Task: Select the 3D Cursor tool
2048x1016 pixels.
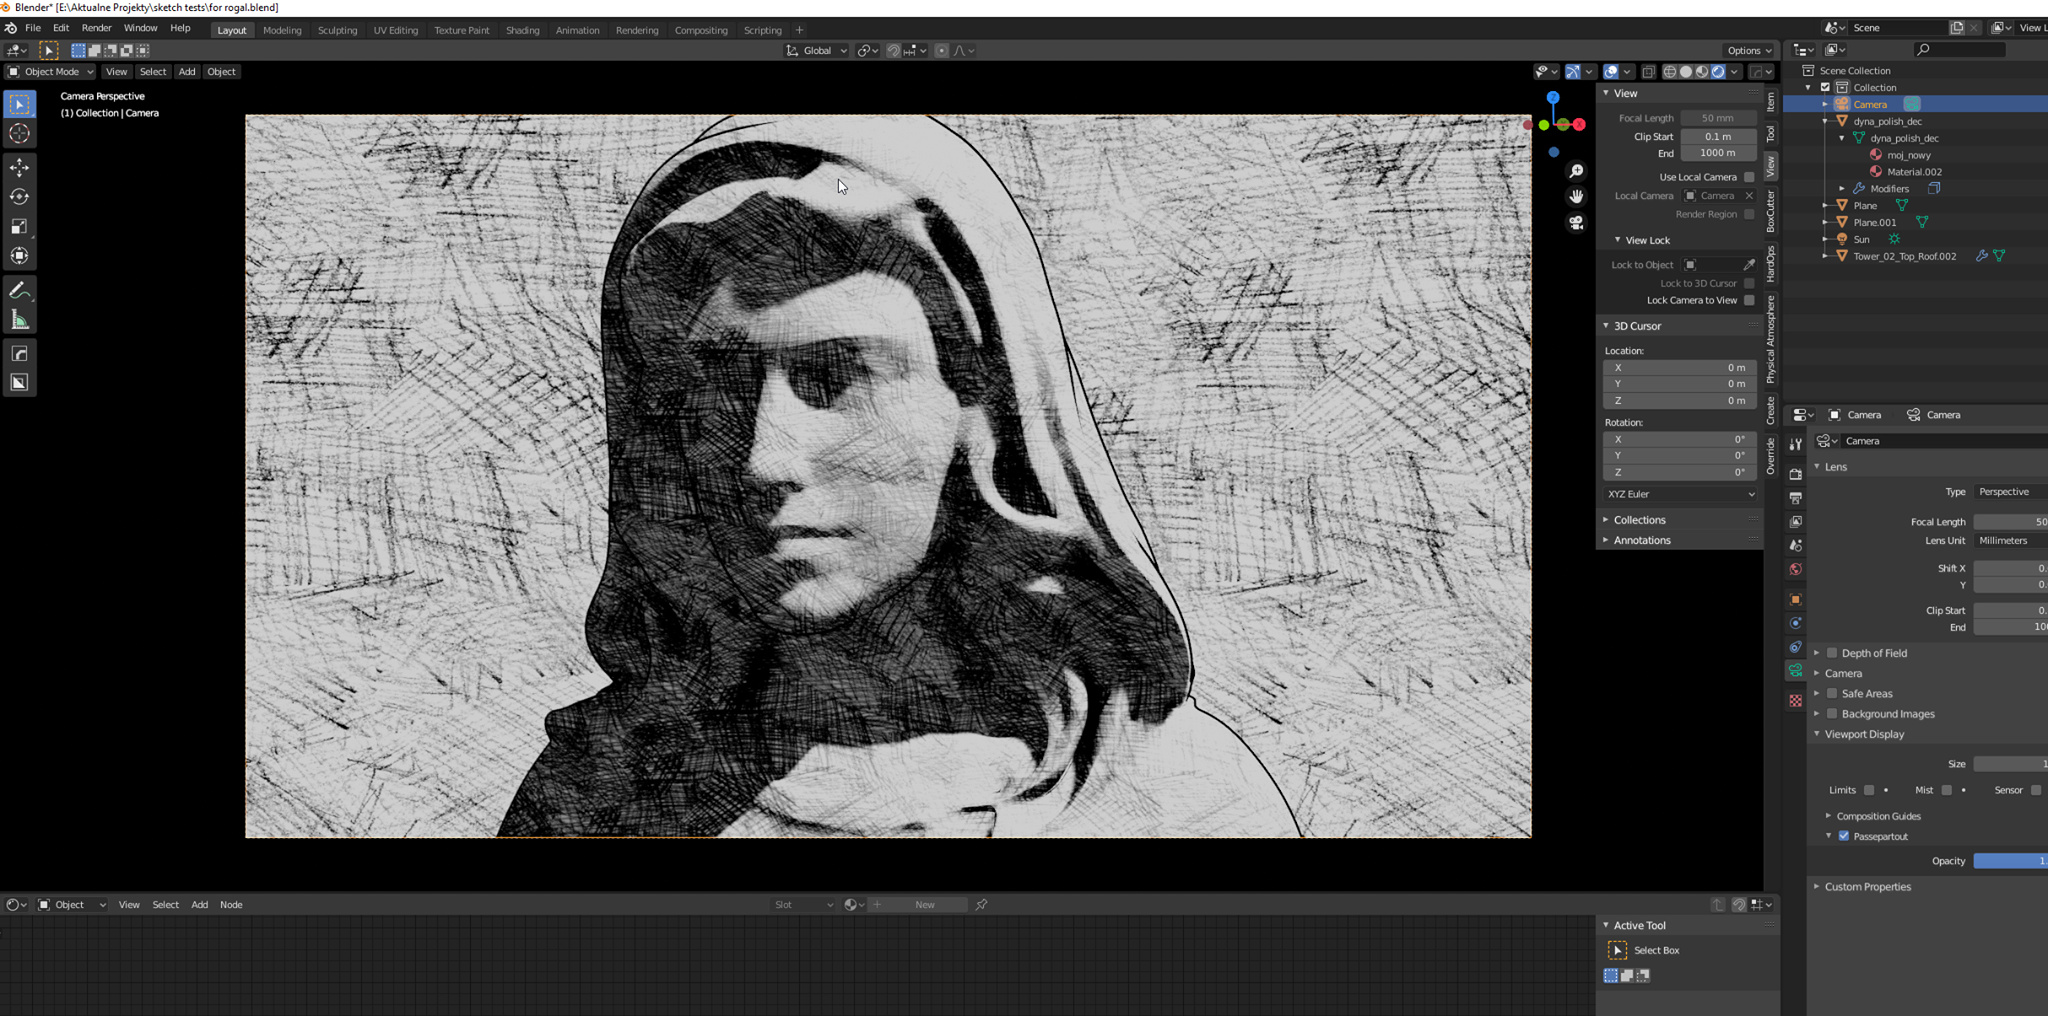Action: [19, 133]
